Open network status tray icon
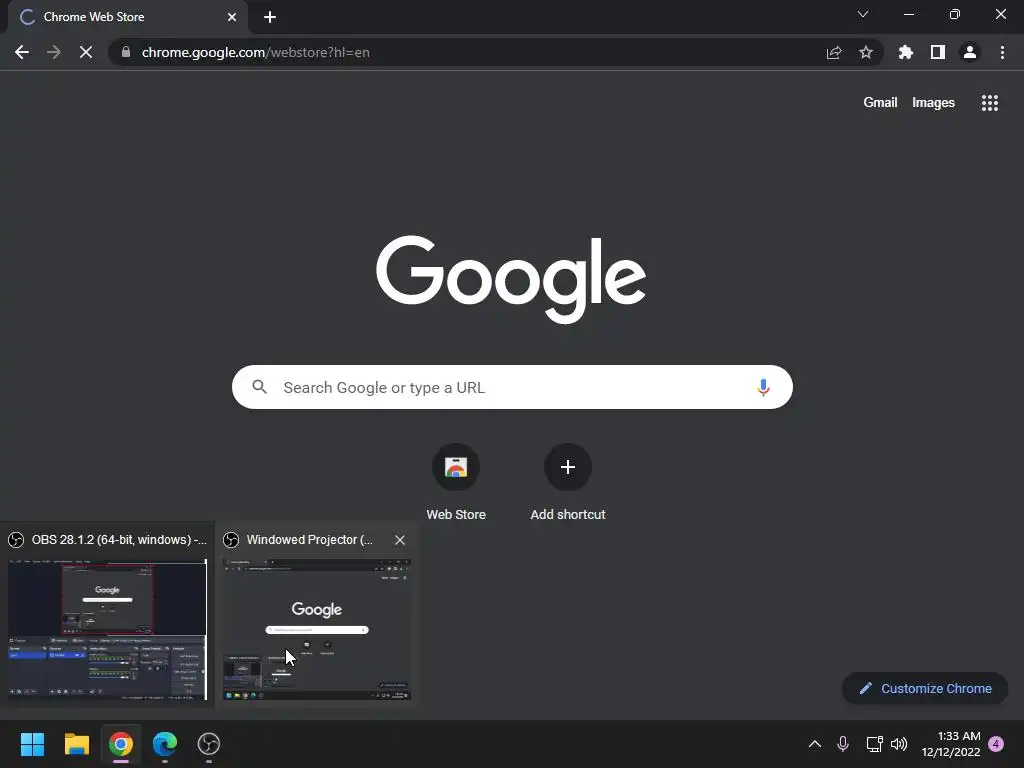Screen dimensions: 1024x768 [874, 744]
